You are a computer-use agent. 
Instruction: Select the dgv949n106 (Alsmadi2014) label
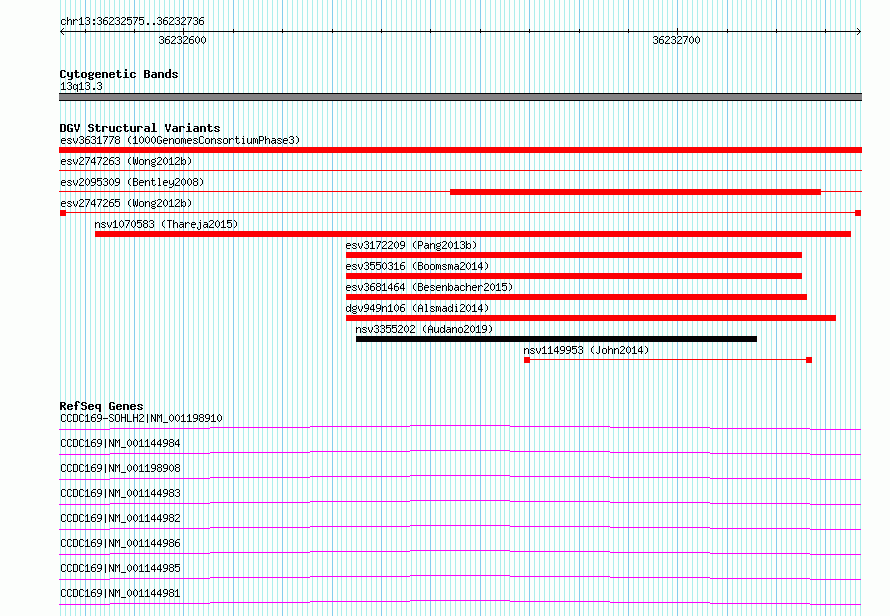417,308
